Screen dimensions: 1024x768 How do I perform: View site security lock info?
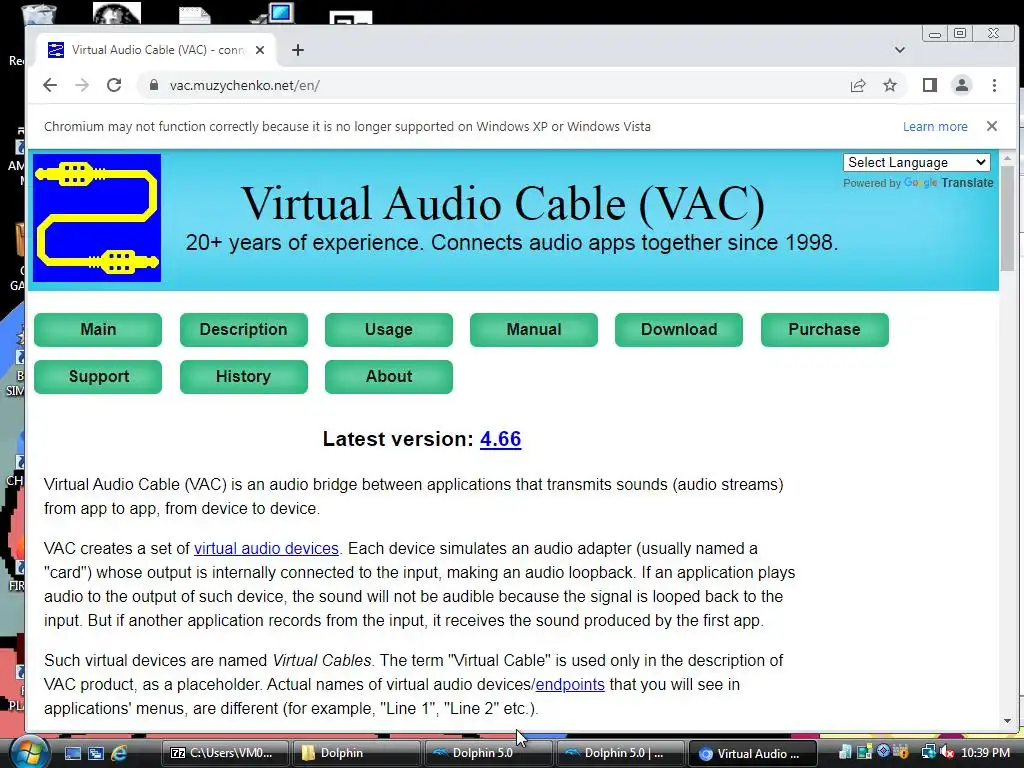(x=154, y=85)
